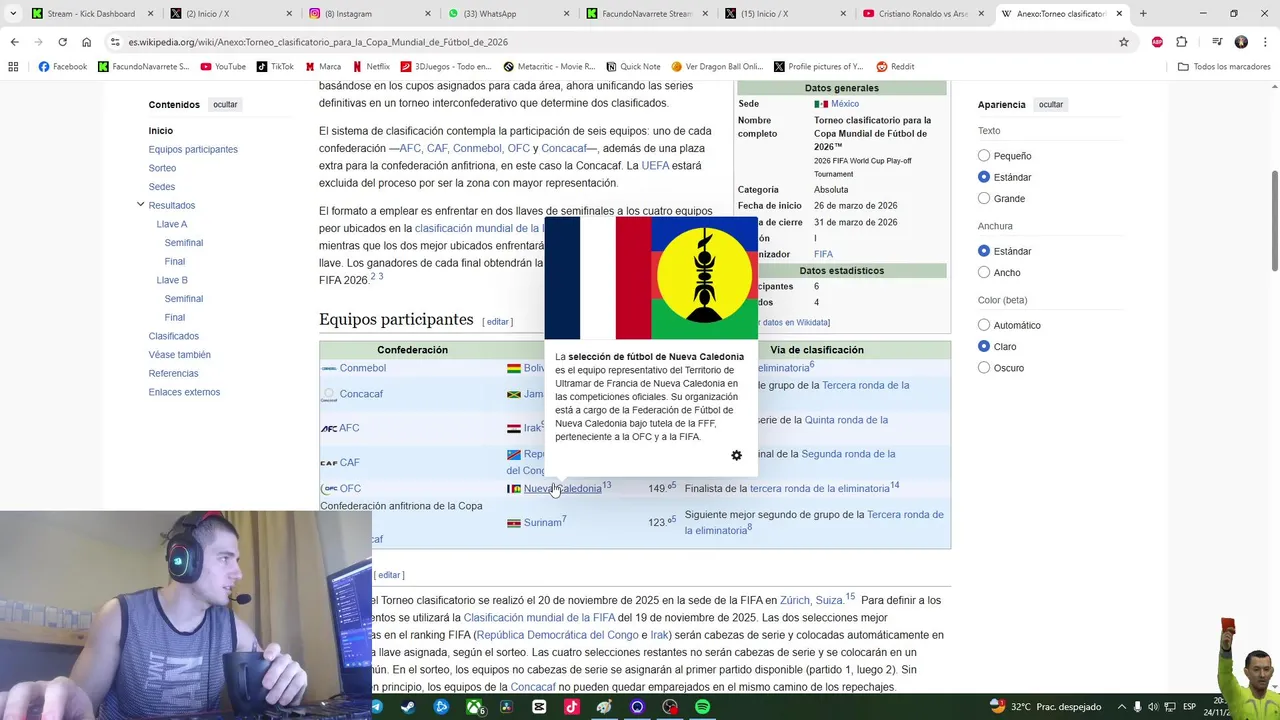Open CapCut from the taskbar
The height and width of the screenshot is (720, 1280).
[x=539, y=707]
